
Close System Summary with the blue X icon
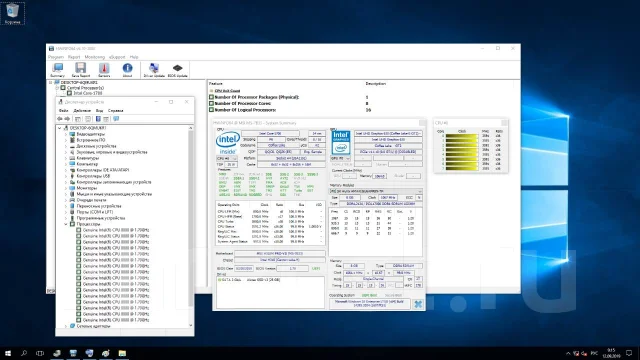[418, 304]
